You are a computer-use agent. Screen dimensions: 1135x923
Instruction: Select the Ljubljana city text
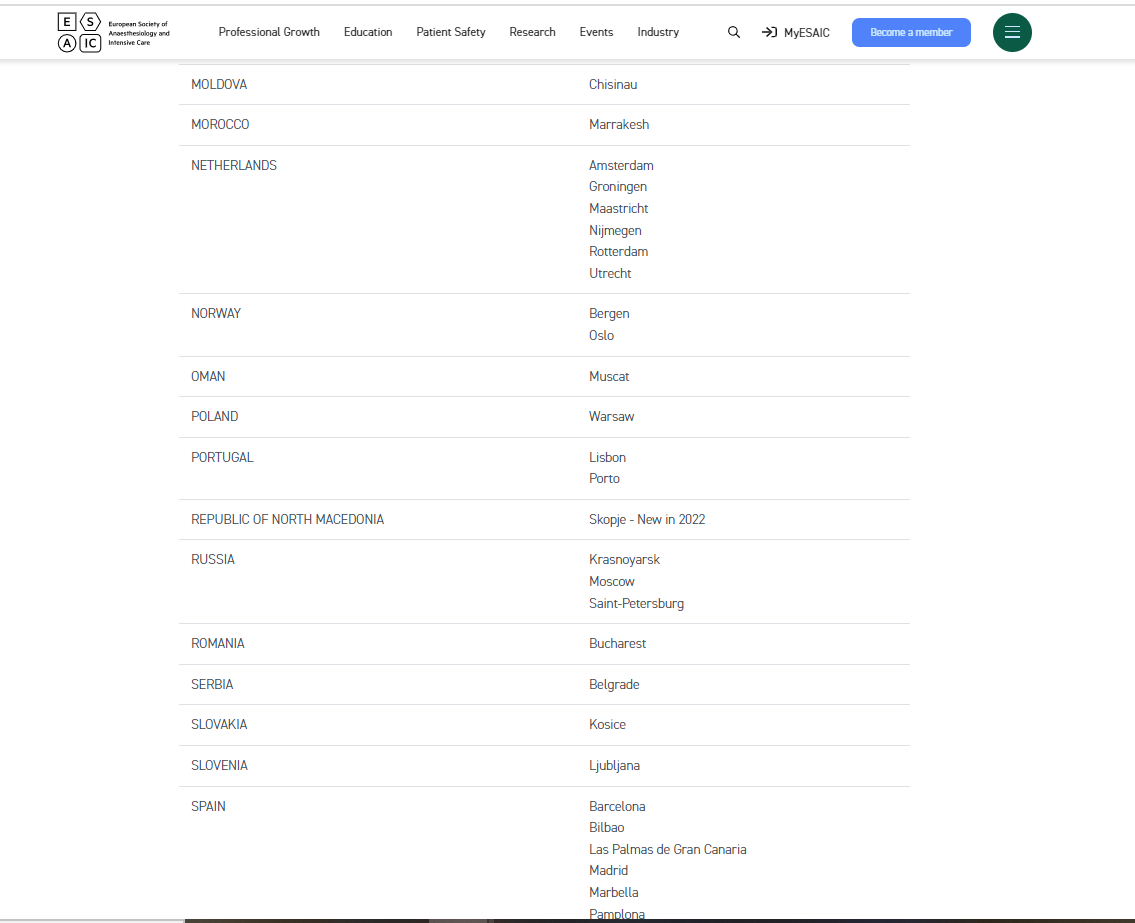tap(614, 766)
